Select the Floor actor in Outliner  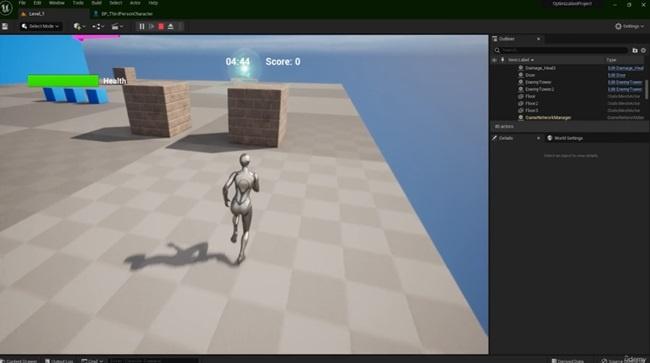coord(530,96)
